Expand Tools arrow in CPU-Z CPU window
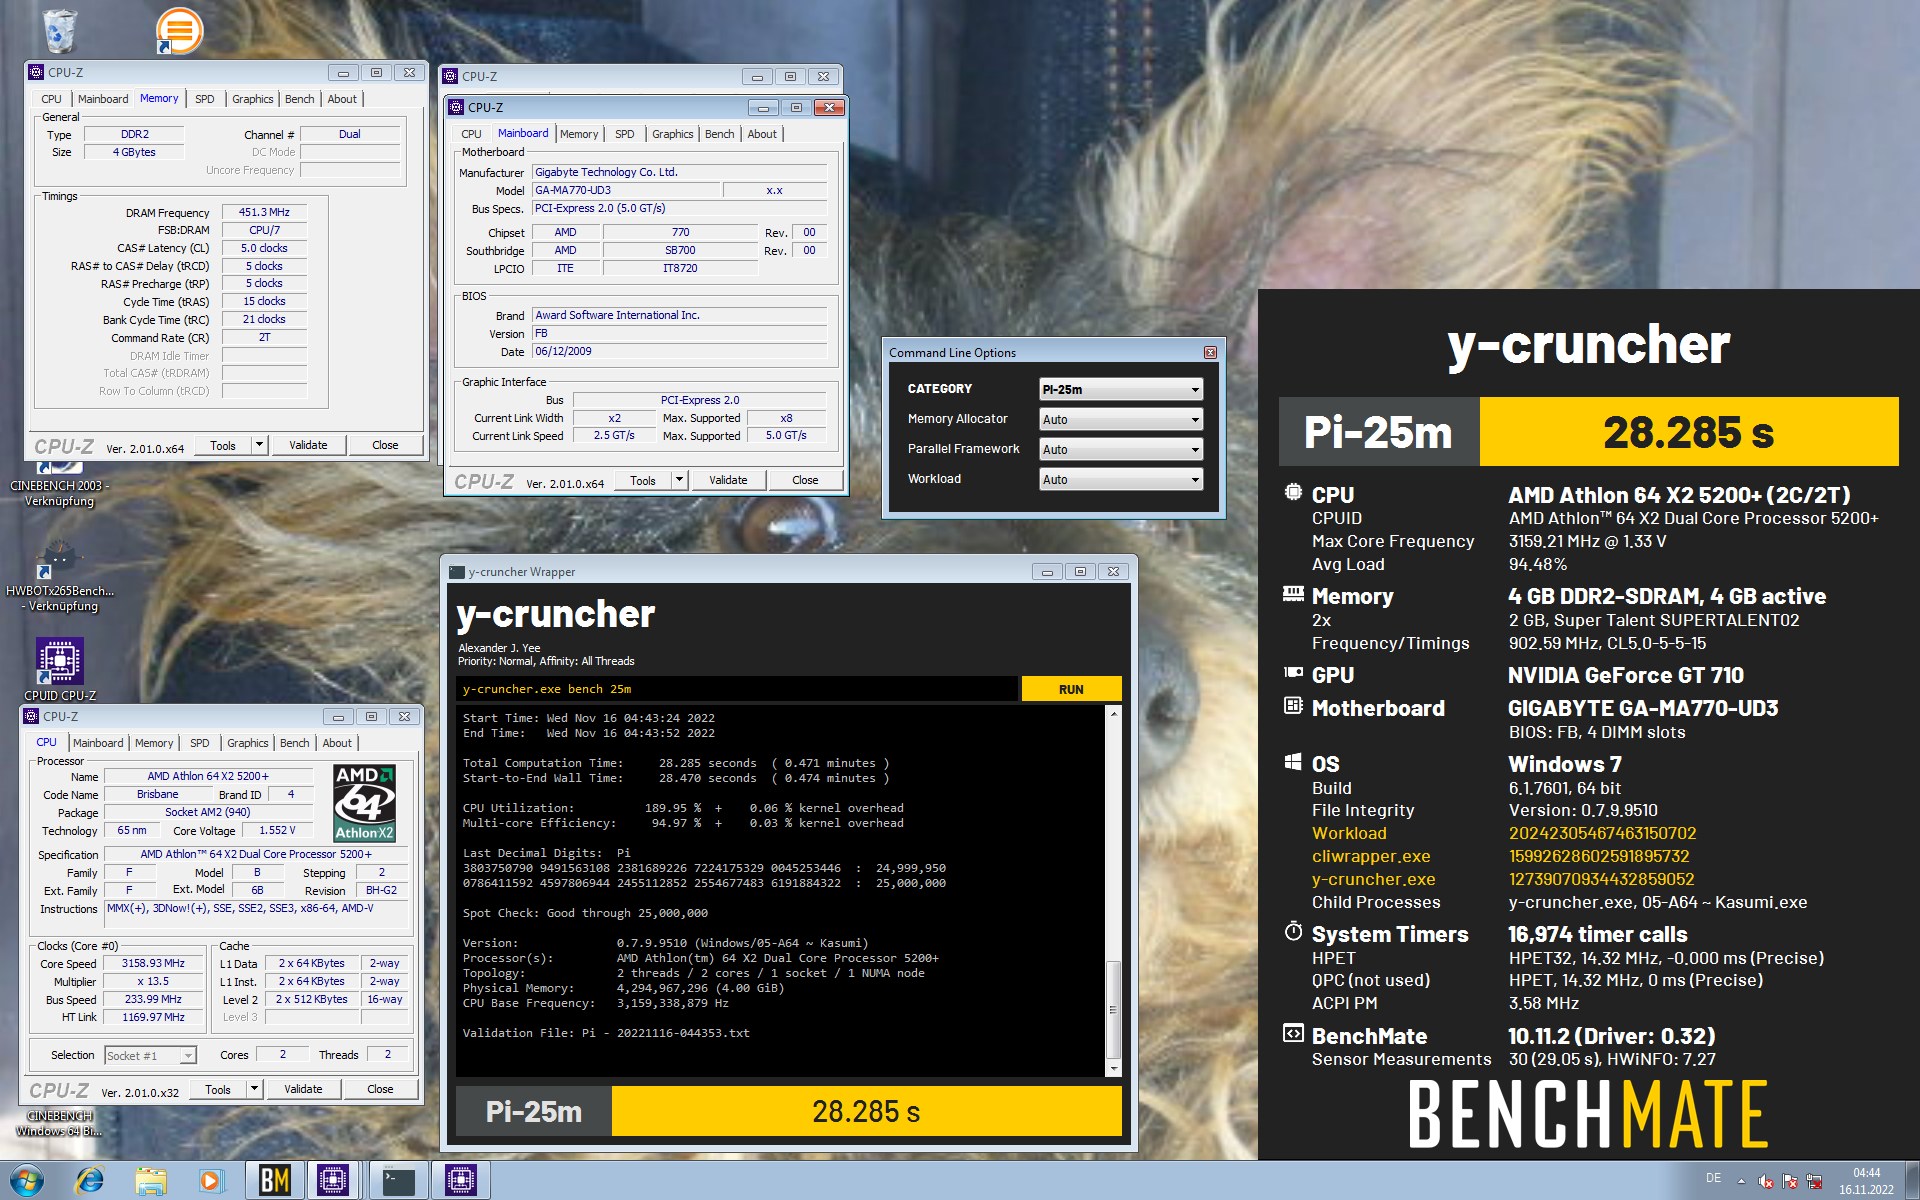 click(x=254, y=1089)
